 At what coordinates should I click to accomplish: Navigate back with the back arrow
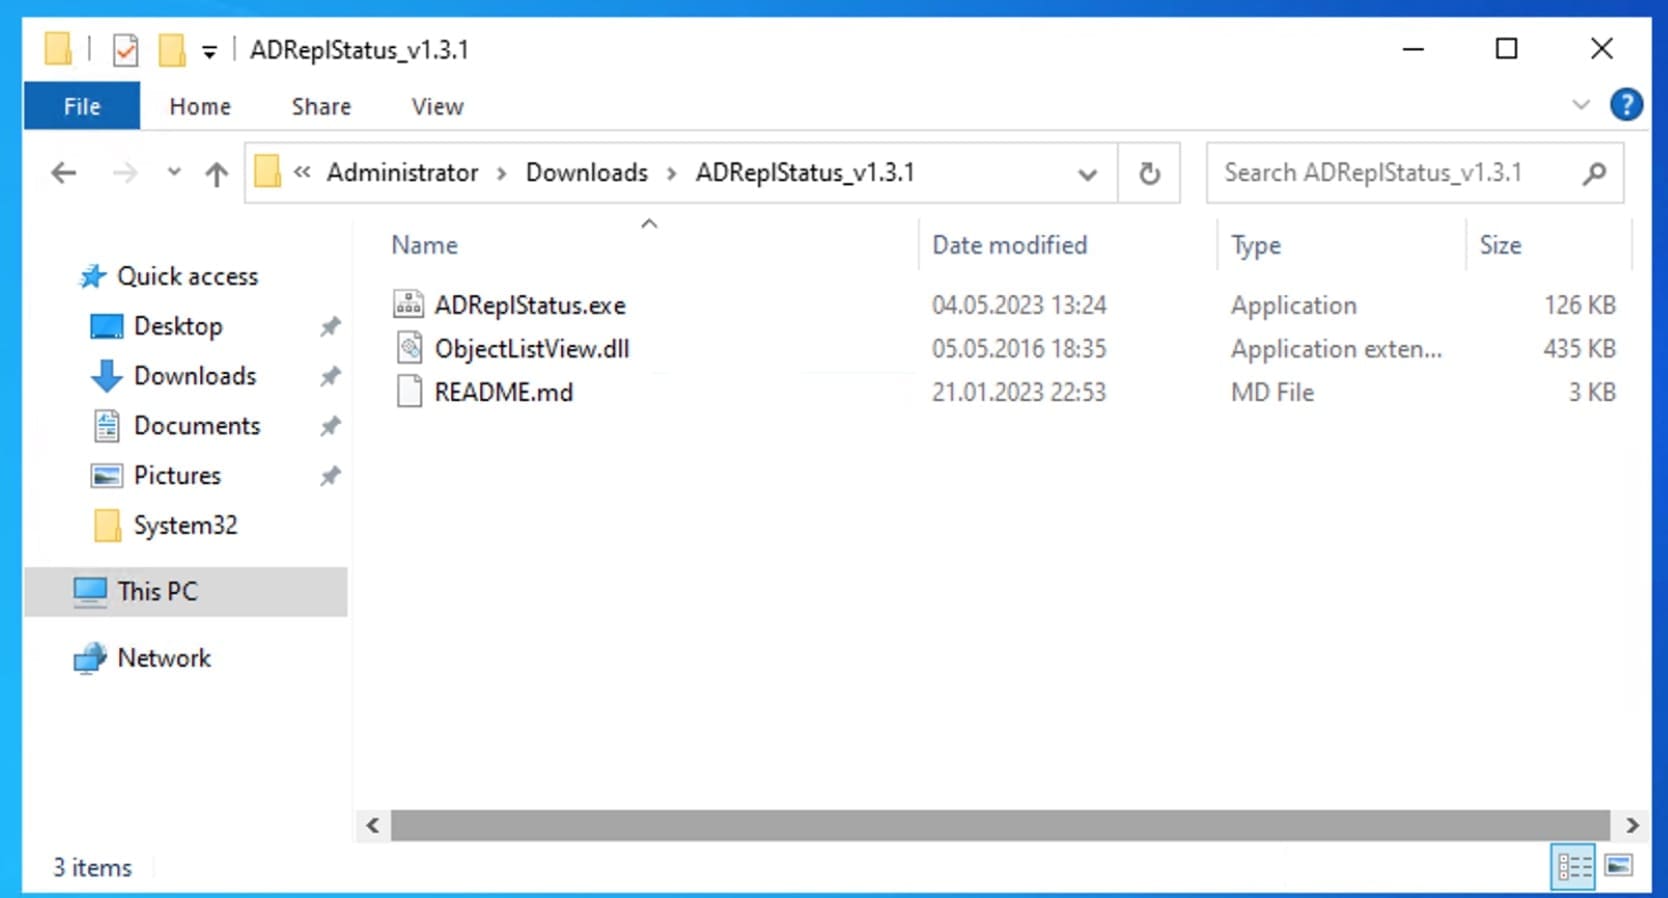64,173
